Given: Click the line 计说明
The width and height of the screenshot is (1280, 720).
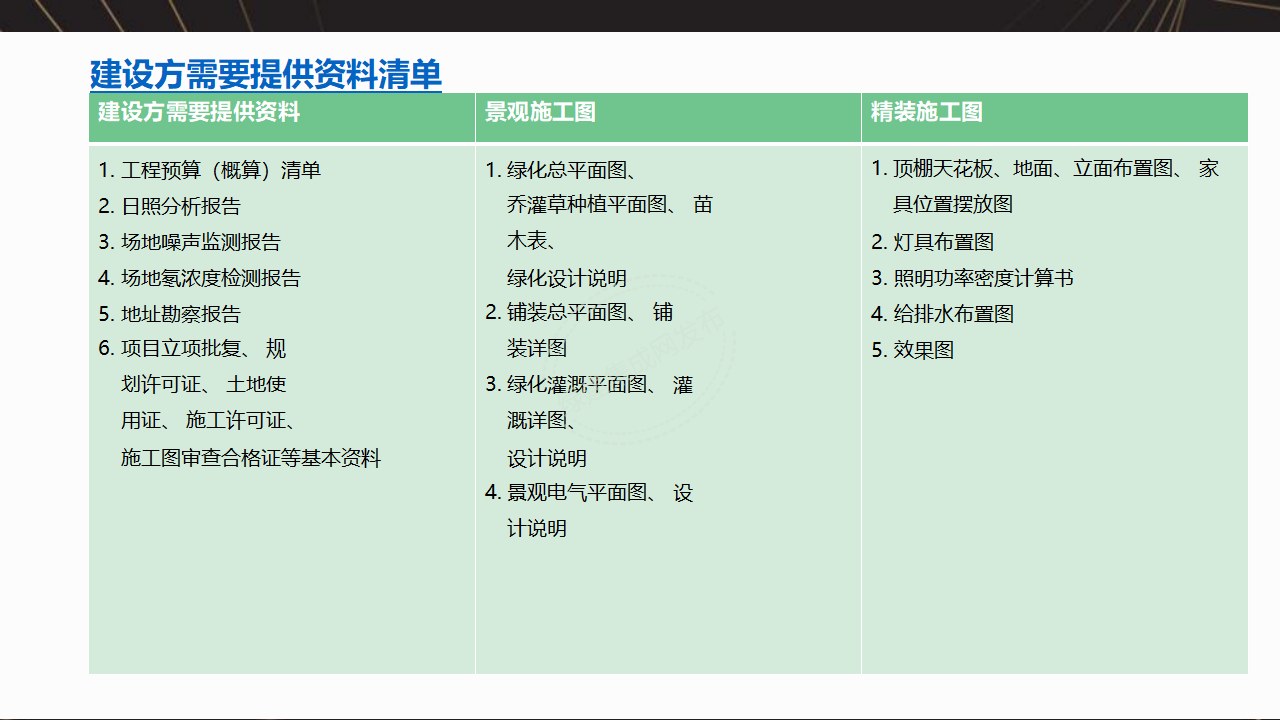Looking at the screenshot, I should click(537, 528).
